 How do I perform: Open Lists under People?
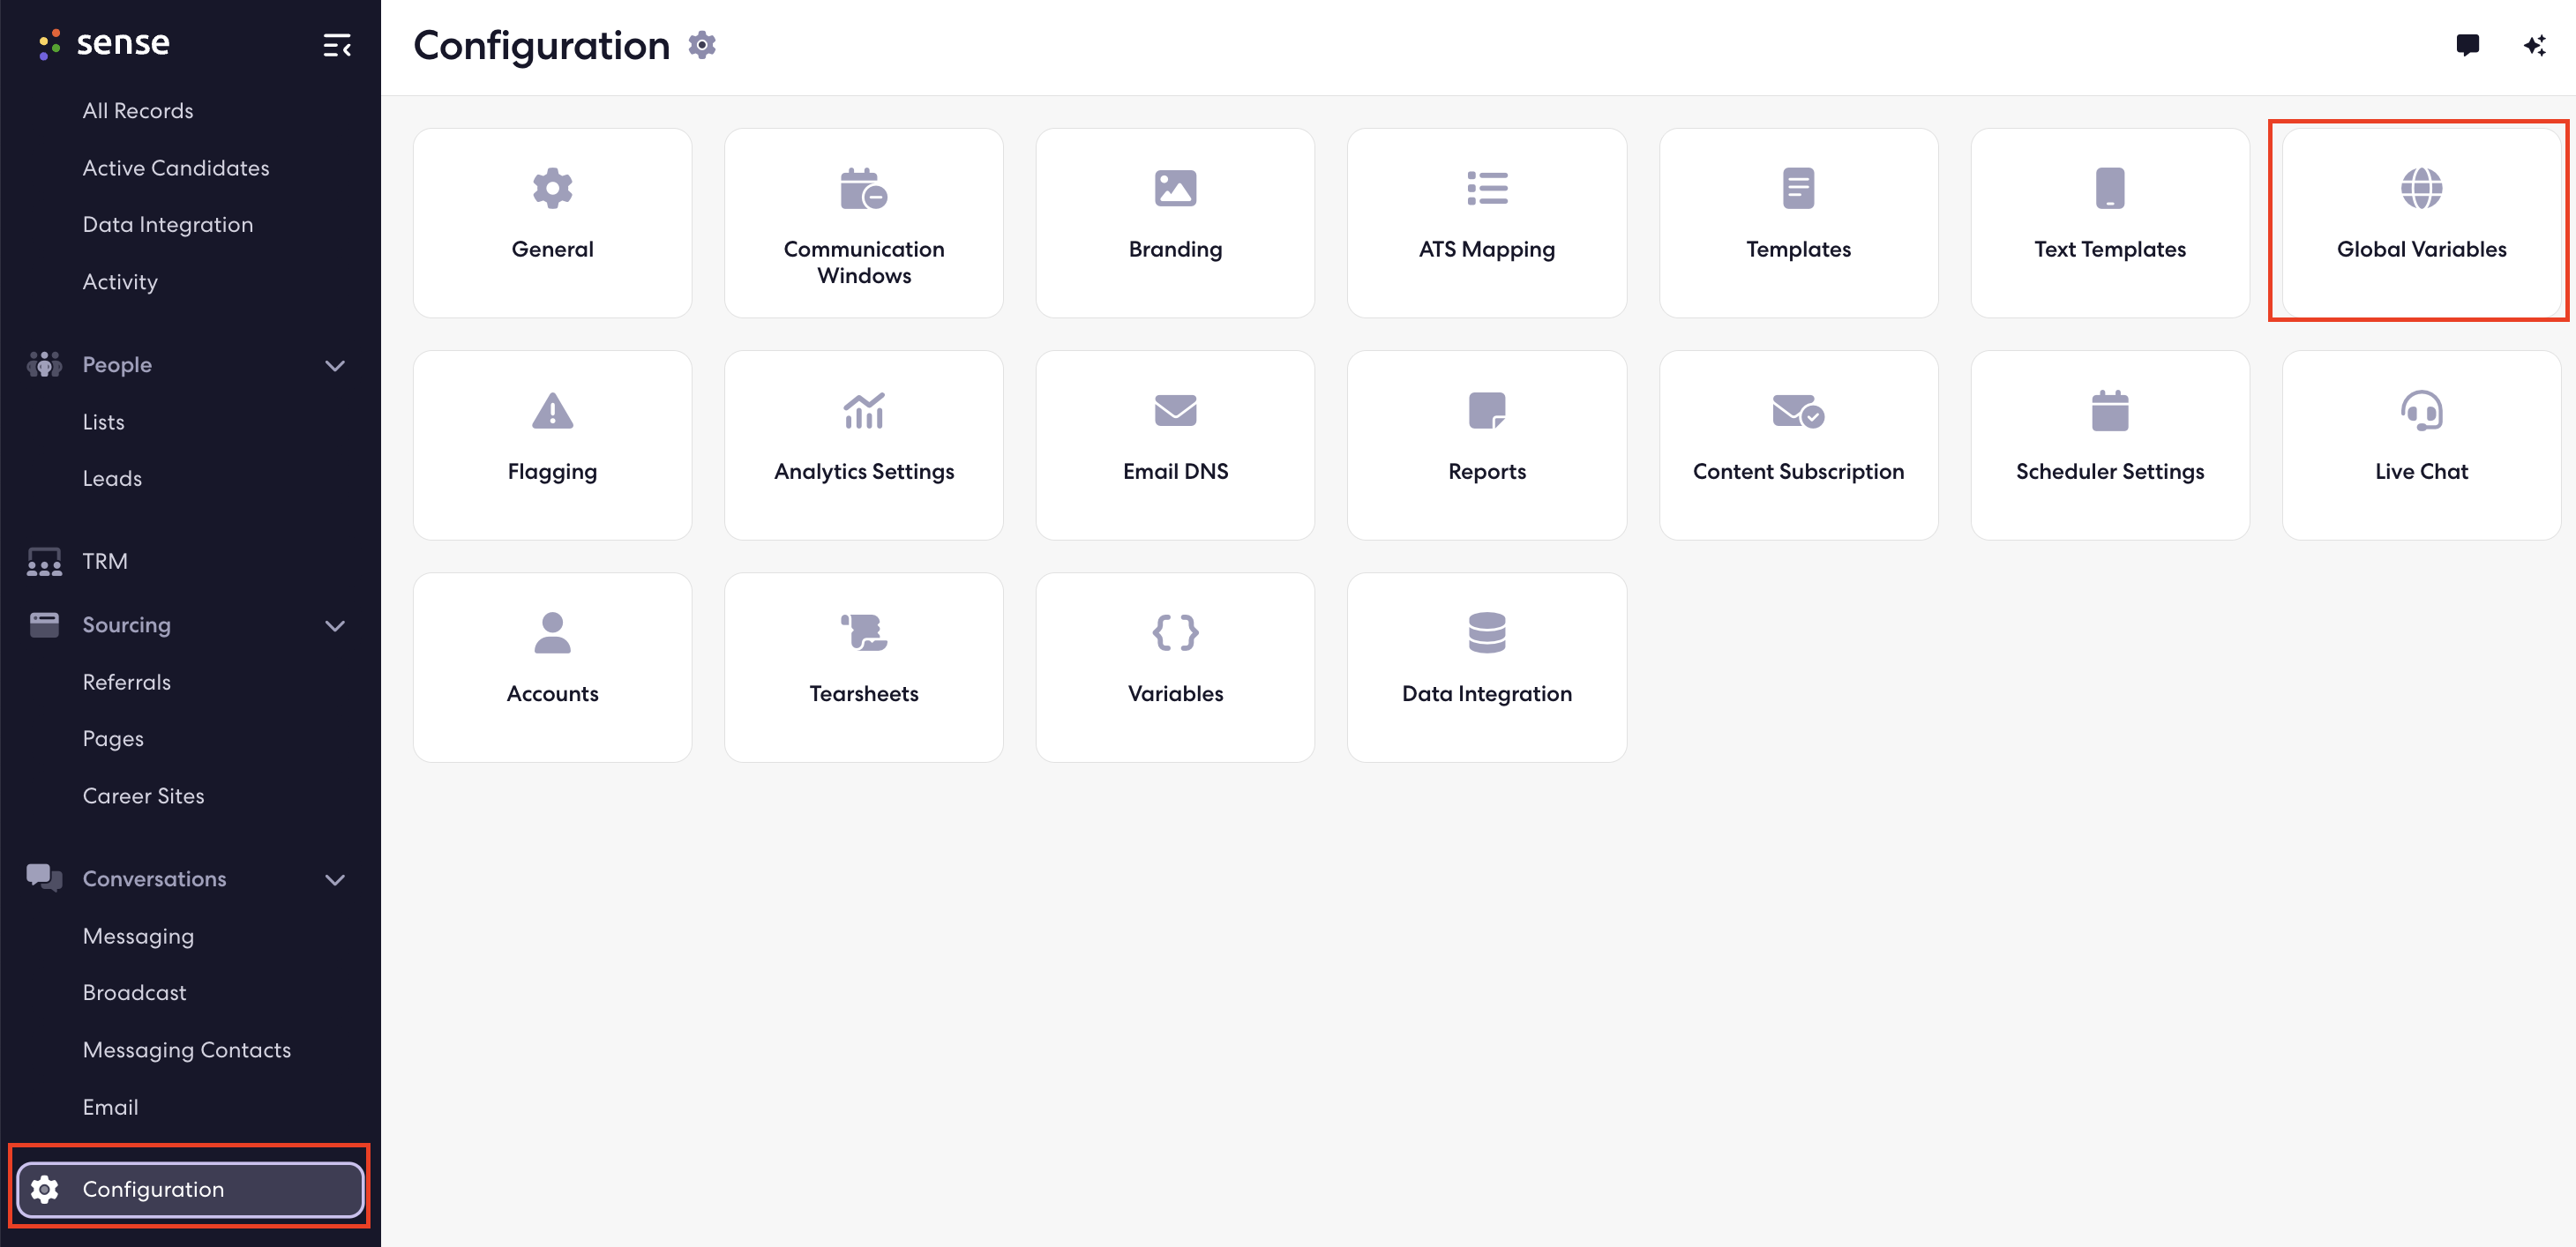(103, 422)
